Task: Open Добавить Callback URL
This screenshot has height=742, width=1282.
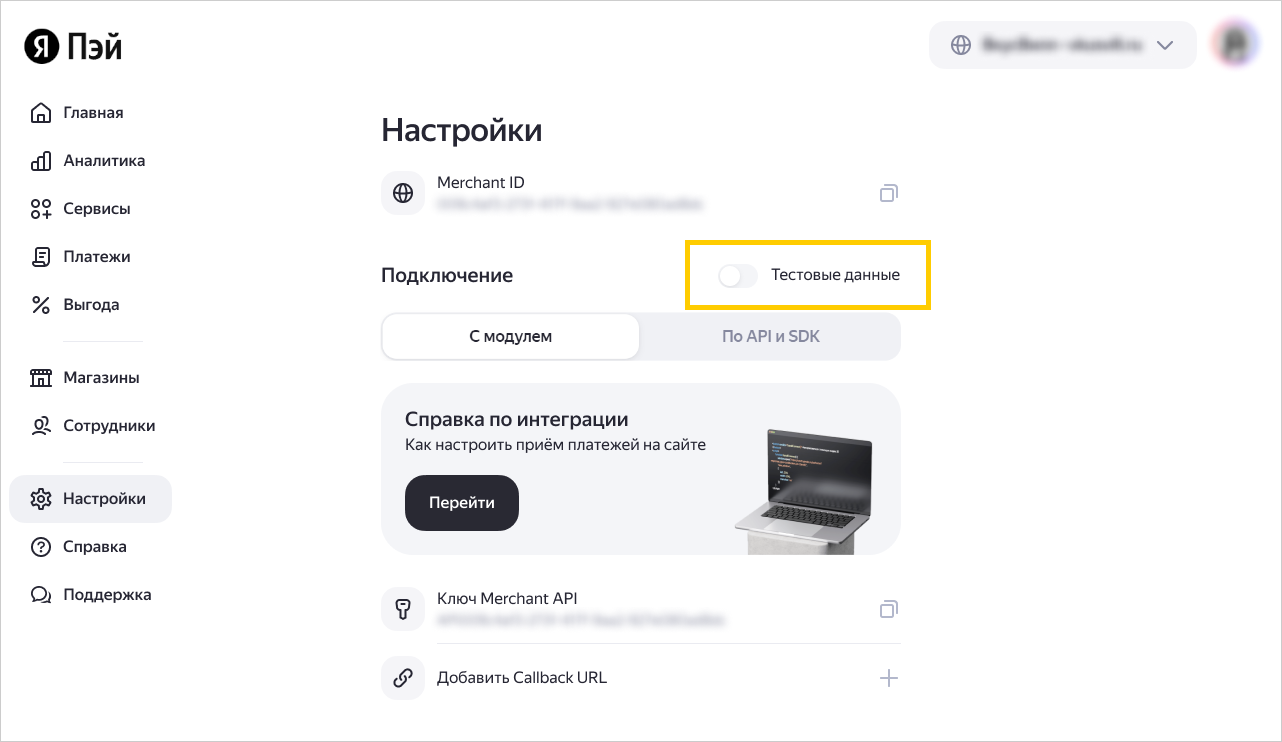Action: (641, 678)
